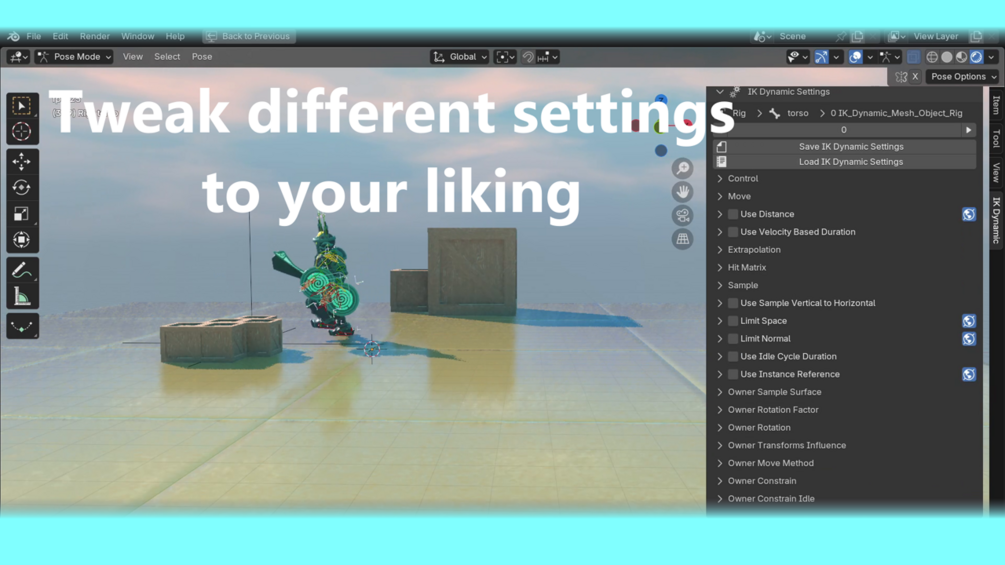
Task: Click the Blender logo menu
Action: click(x=13, y=37)
